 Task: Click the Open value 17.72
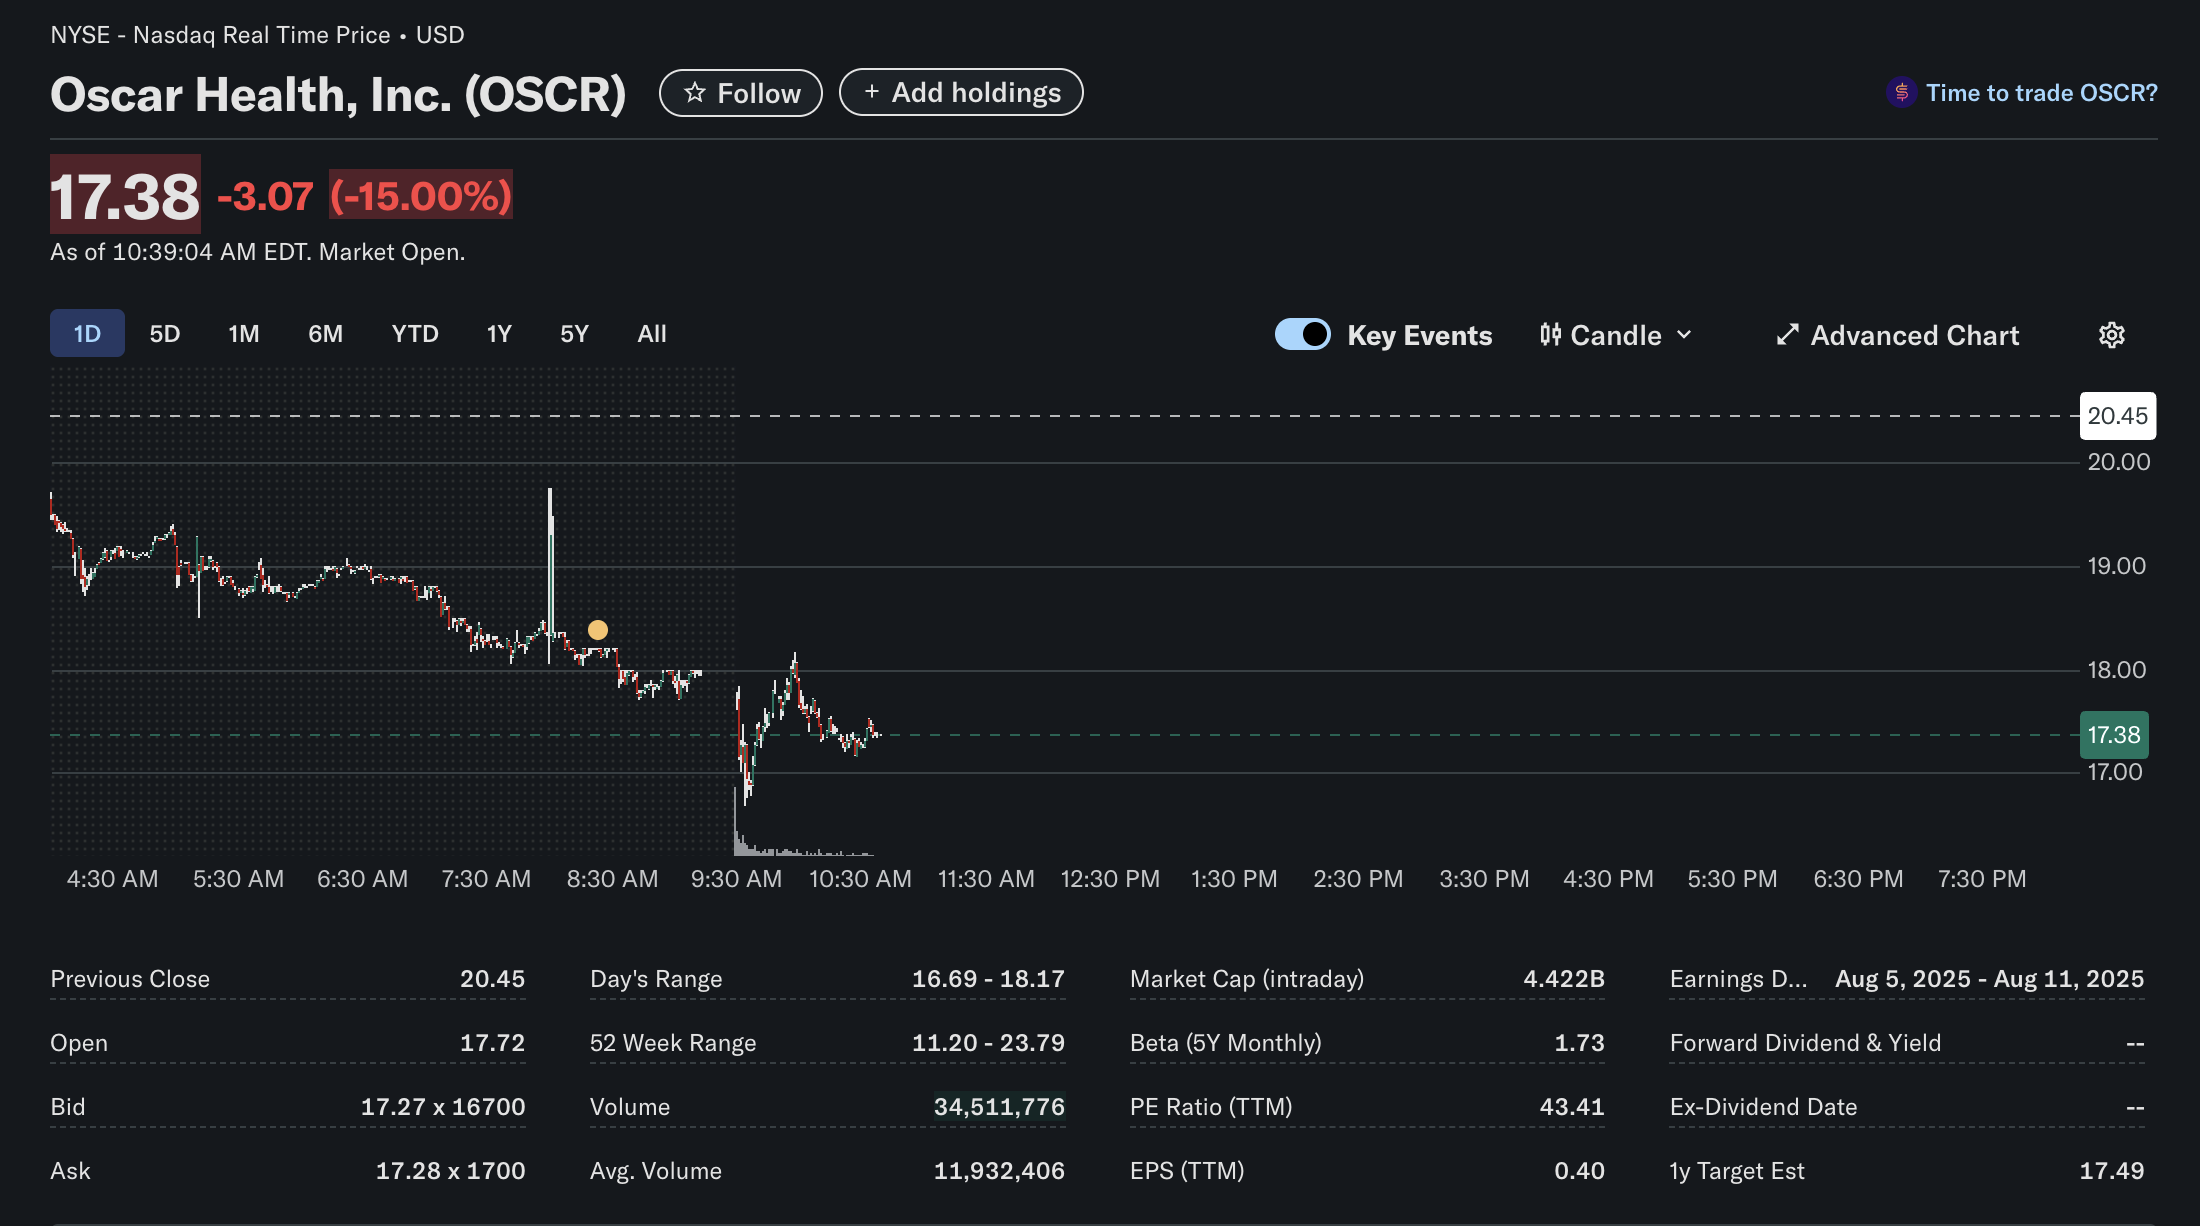[492, 1043]
